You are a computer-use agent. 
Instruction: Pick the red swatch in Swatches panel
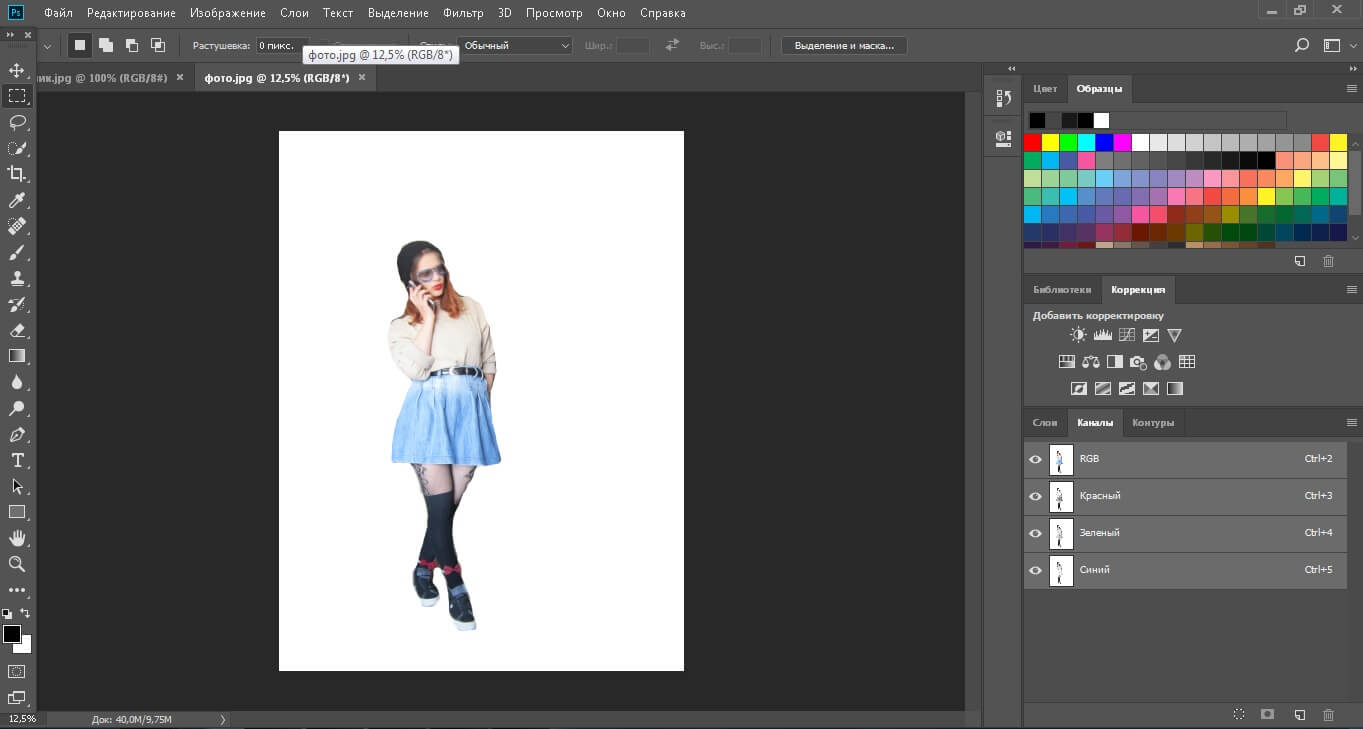coord(1032,143)
